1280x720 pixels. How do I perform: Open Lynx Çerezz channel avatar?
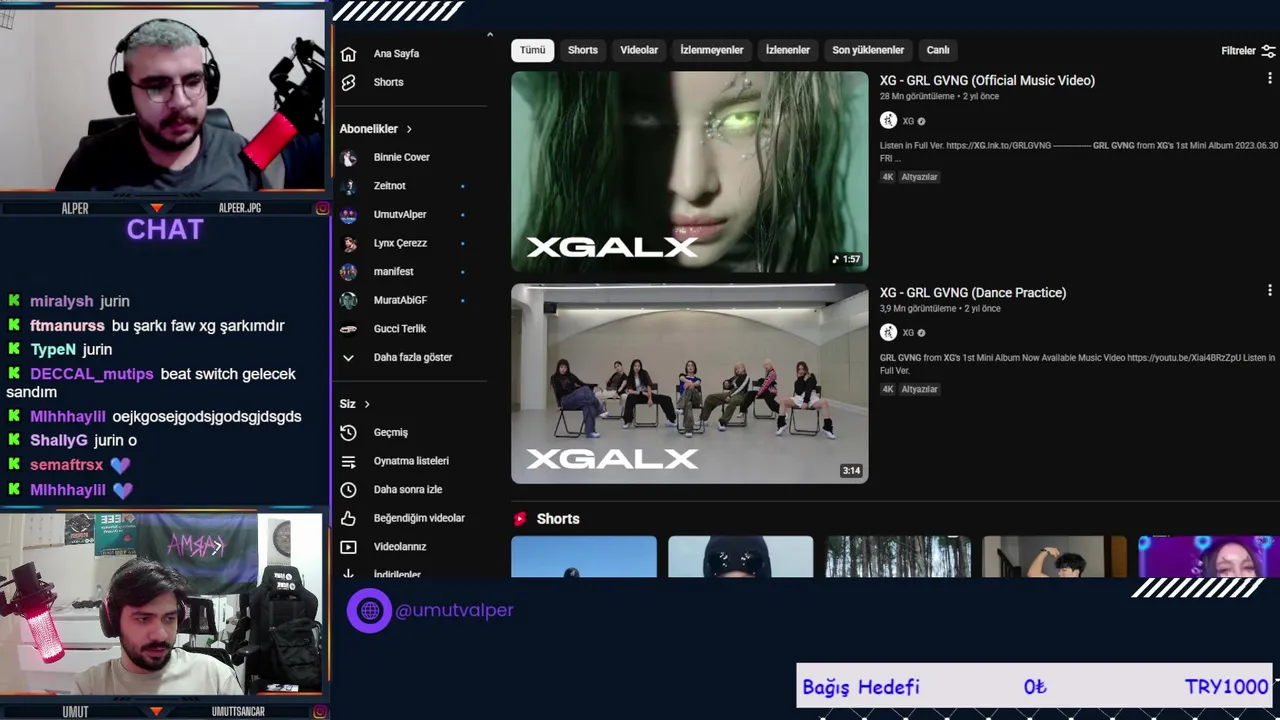pos(348,243)
